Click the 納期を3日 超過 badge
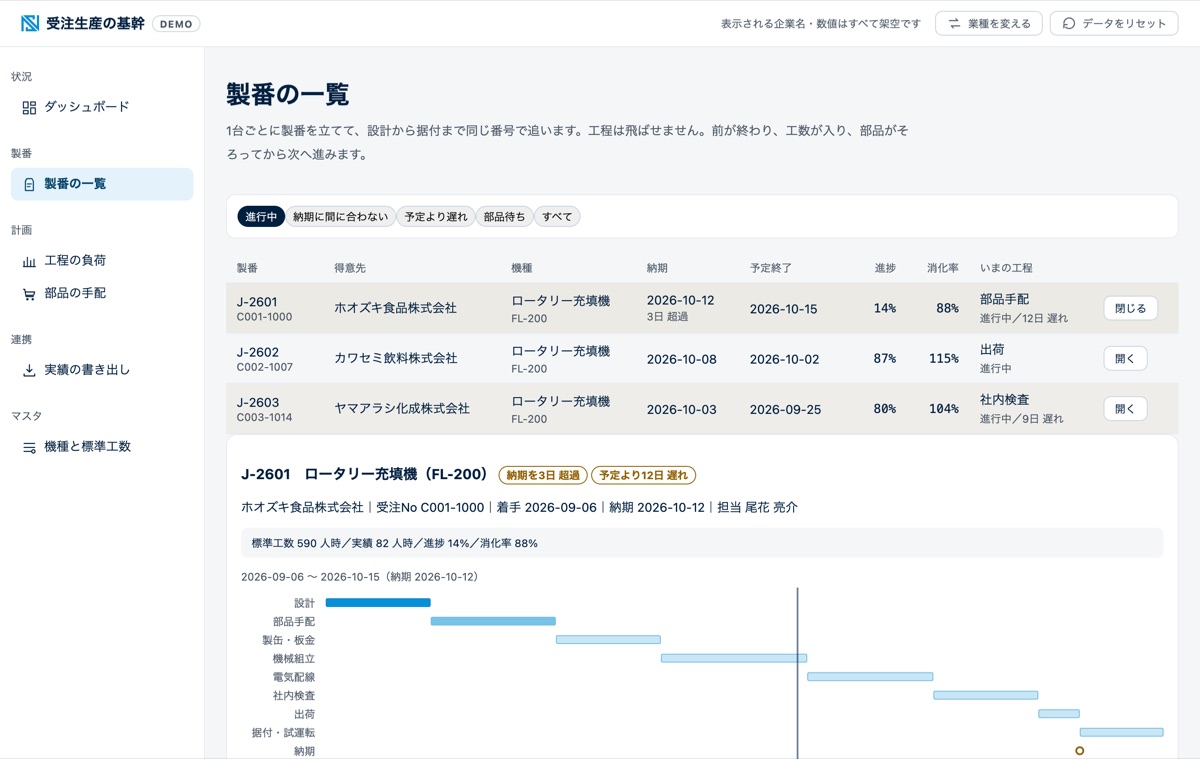The height and width of the screenshot is (759, 1200). [543, 475]
